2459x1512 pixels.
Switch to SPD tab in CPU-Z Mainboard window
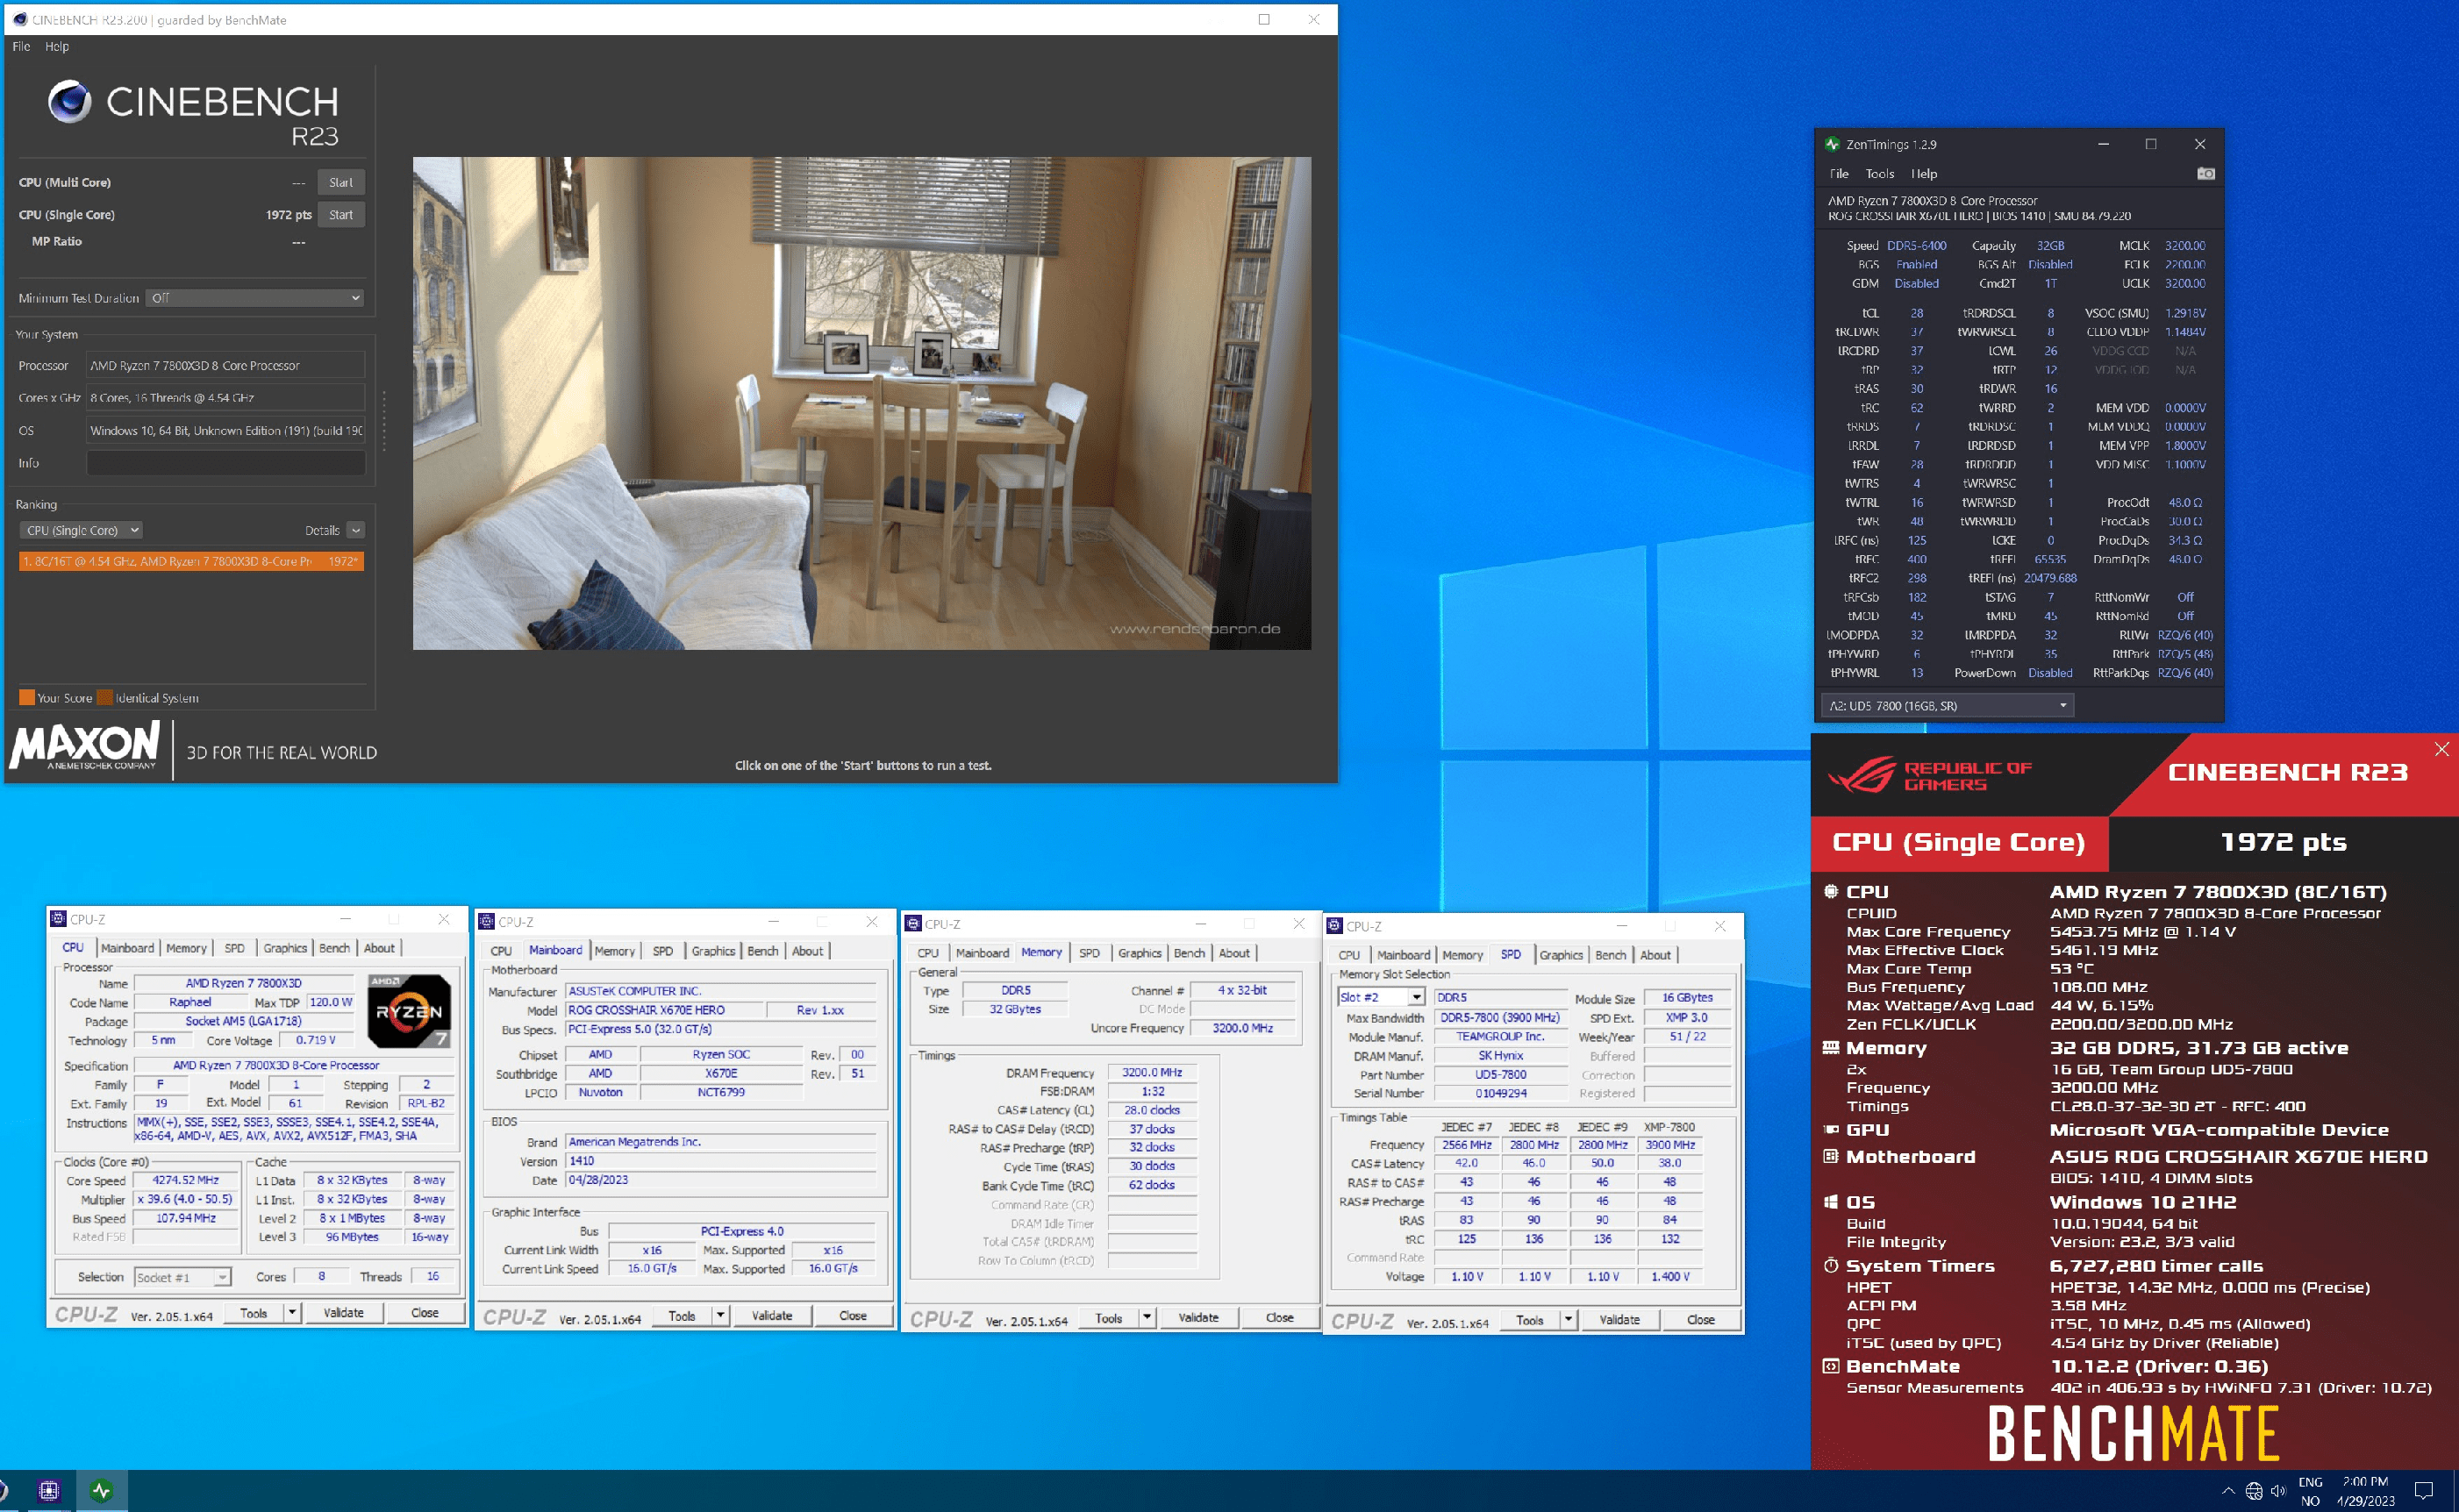[662, 951]
